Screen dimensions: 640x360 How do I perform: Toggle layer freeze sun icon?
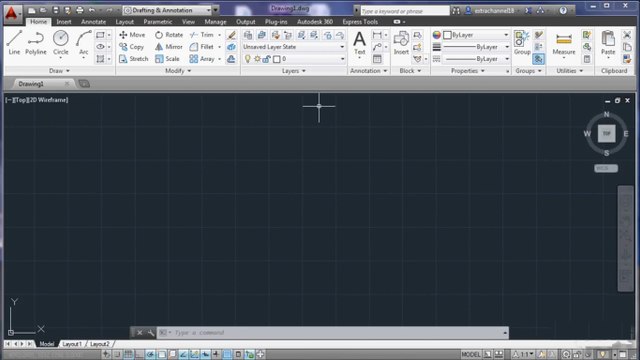coord(257,59)
